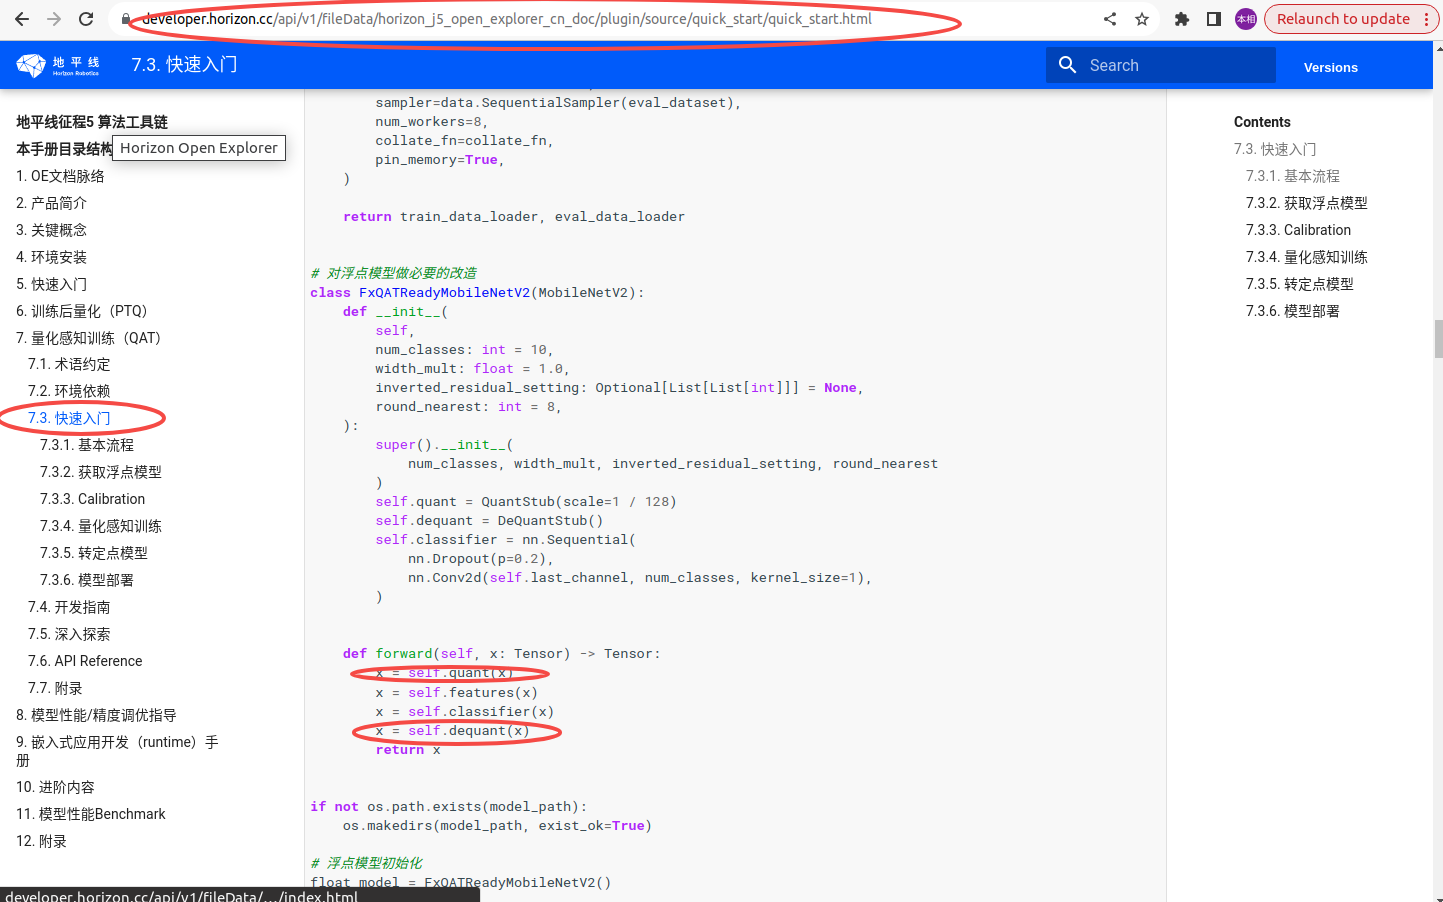Image resolution: width=1443 pixels, height=902 pixels.
Task: Select 7.6. API Reference in sidebar
Action: pos(85,661)
